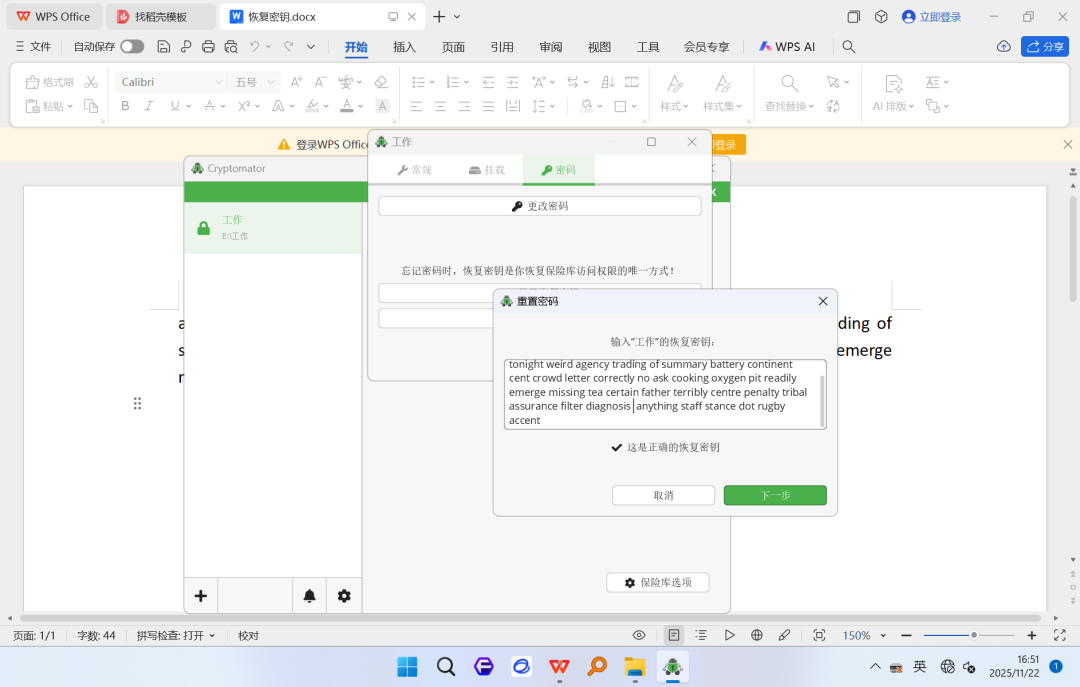The image size is (1080, 687).
Task: Open the search magnifier in ribbon
Action: pyautogui.click(x=849, y=47)
